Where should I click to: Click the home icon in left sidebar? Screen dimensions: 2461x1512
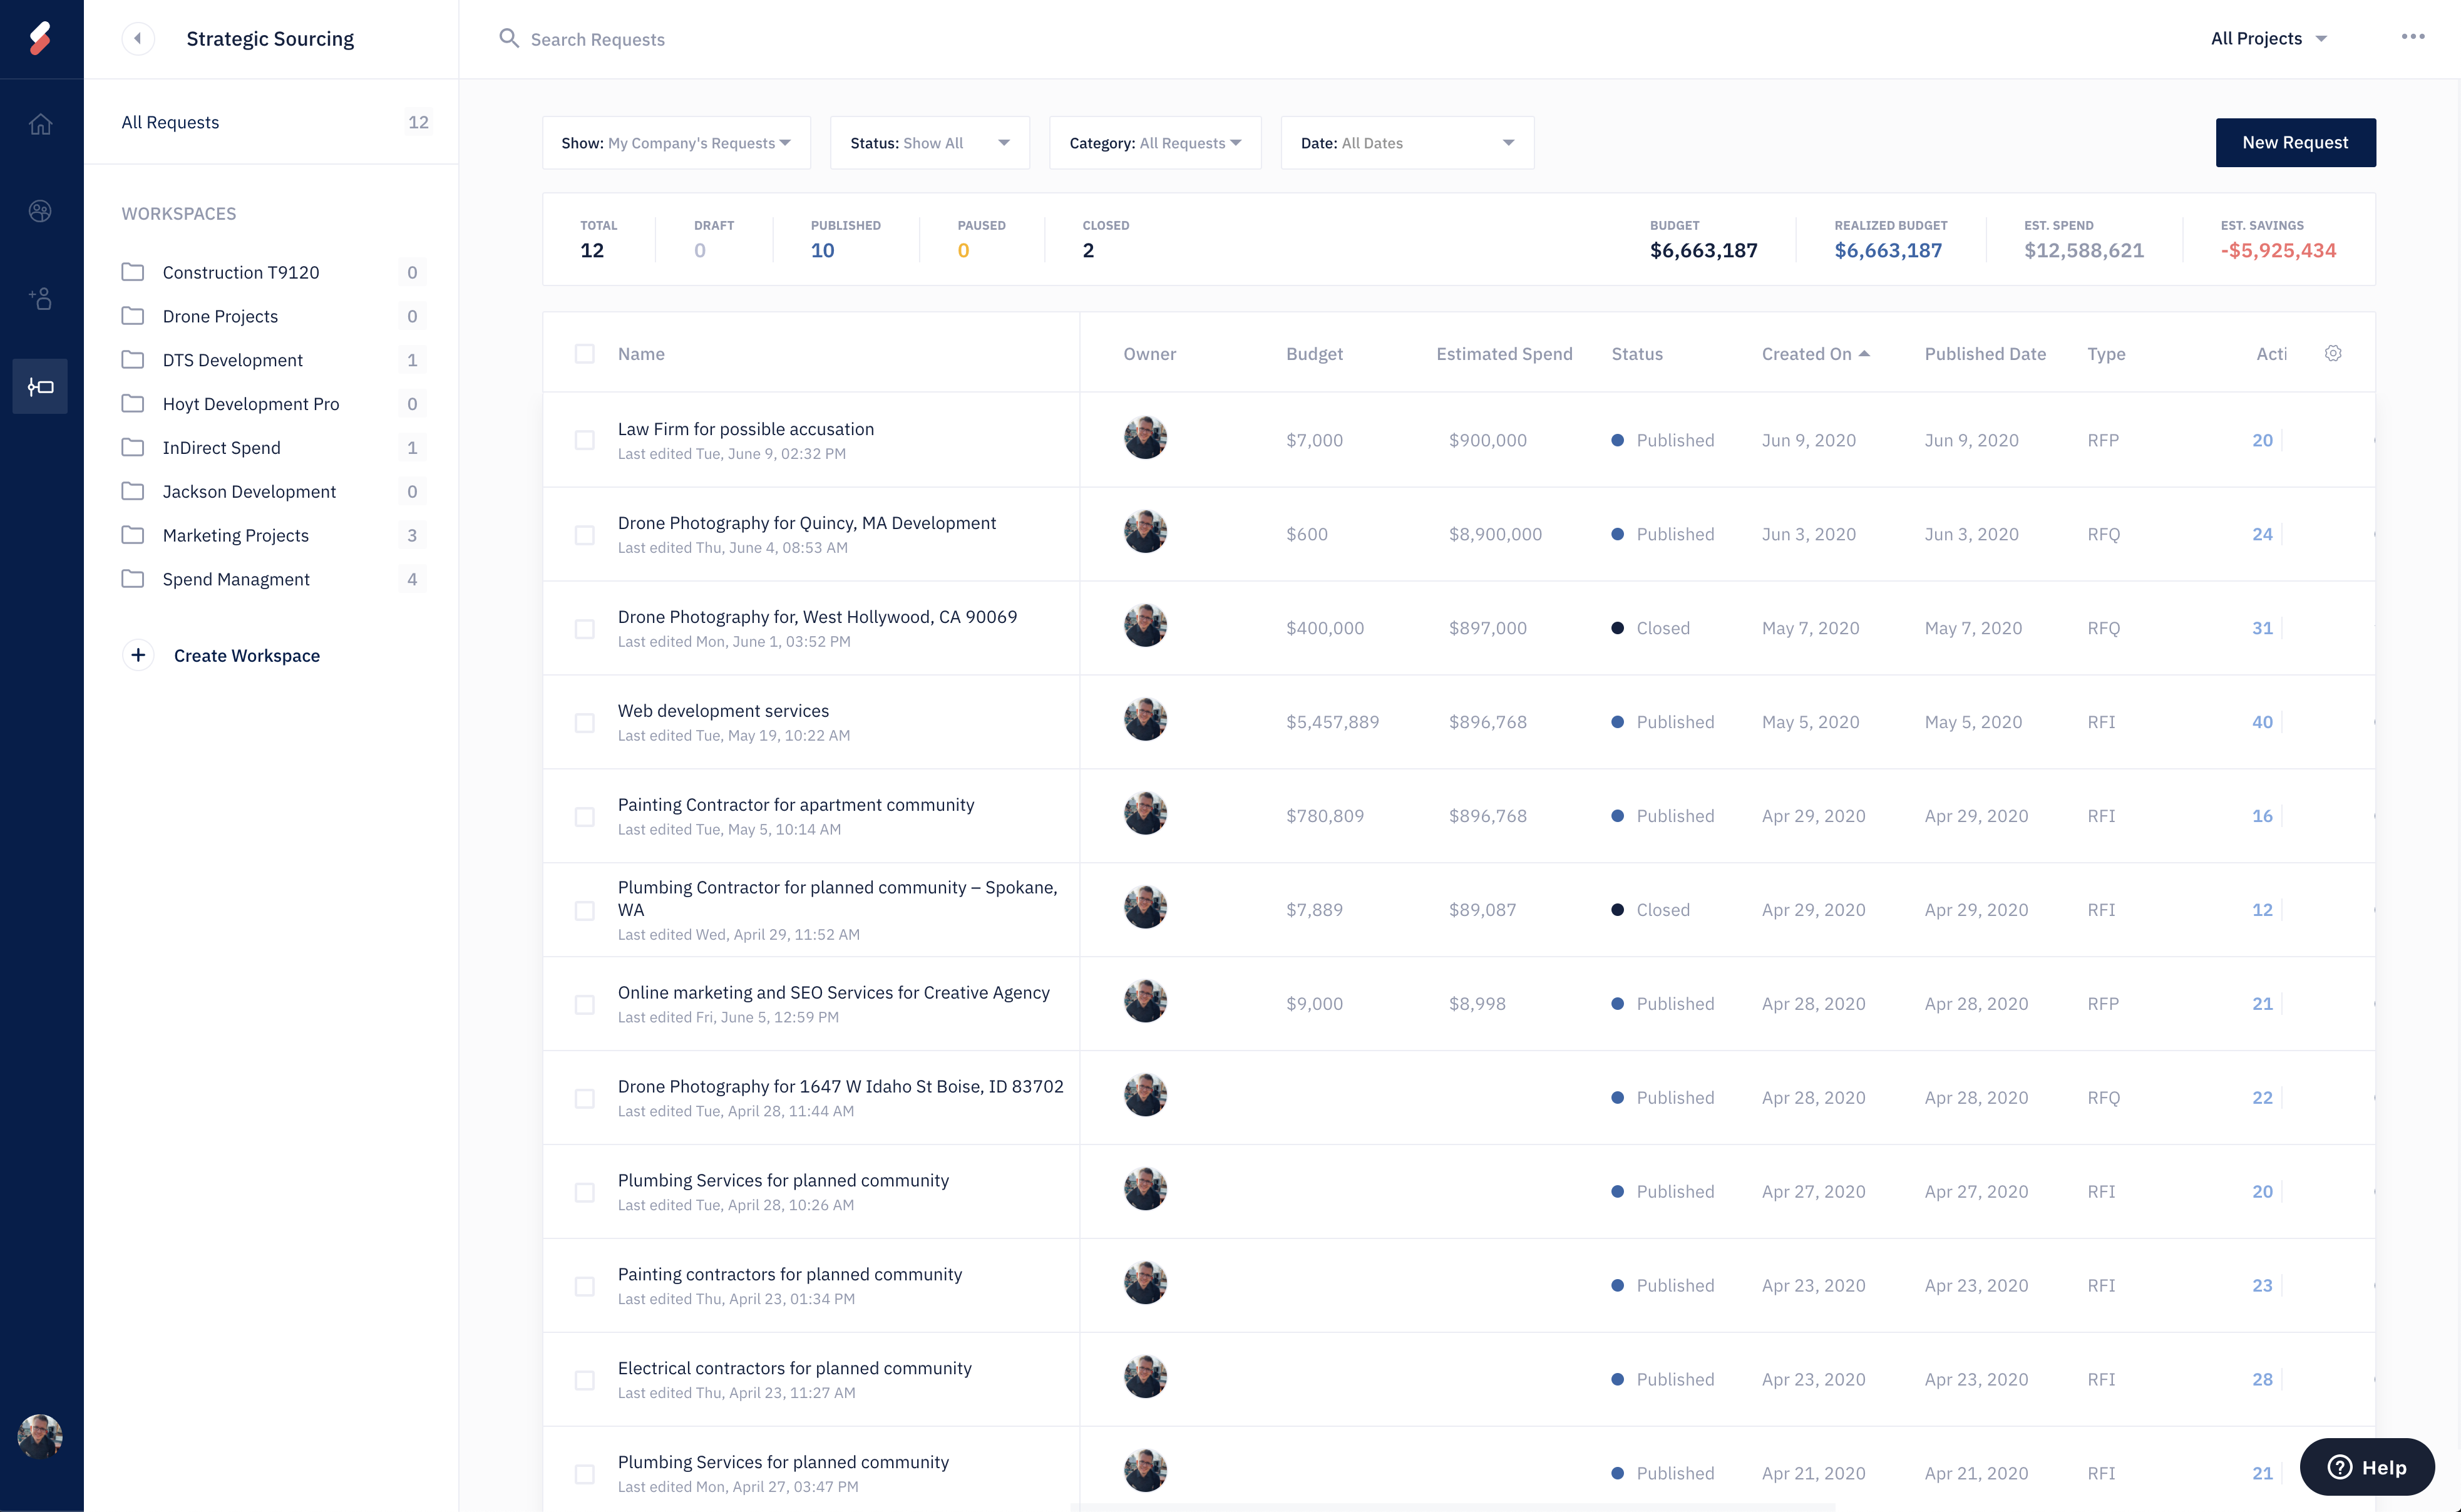(x=40, y=124)
